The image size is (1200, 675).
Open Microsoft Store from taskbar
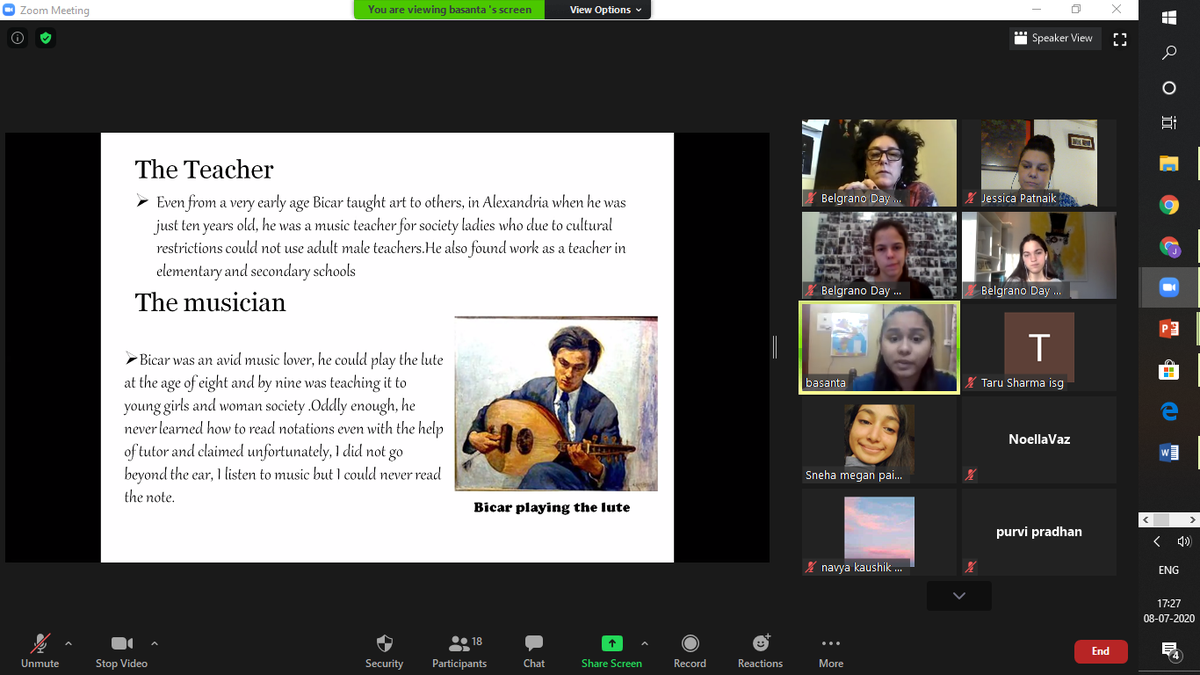tap(1169, 370)
